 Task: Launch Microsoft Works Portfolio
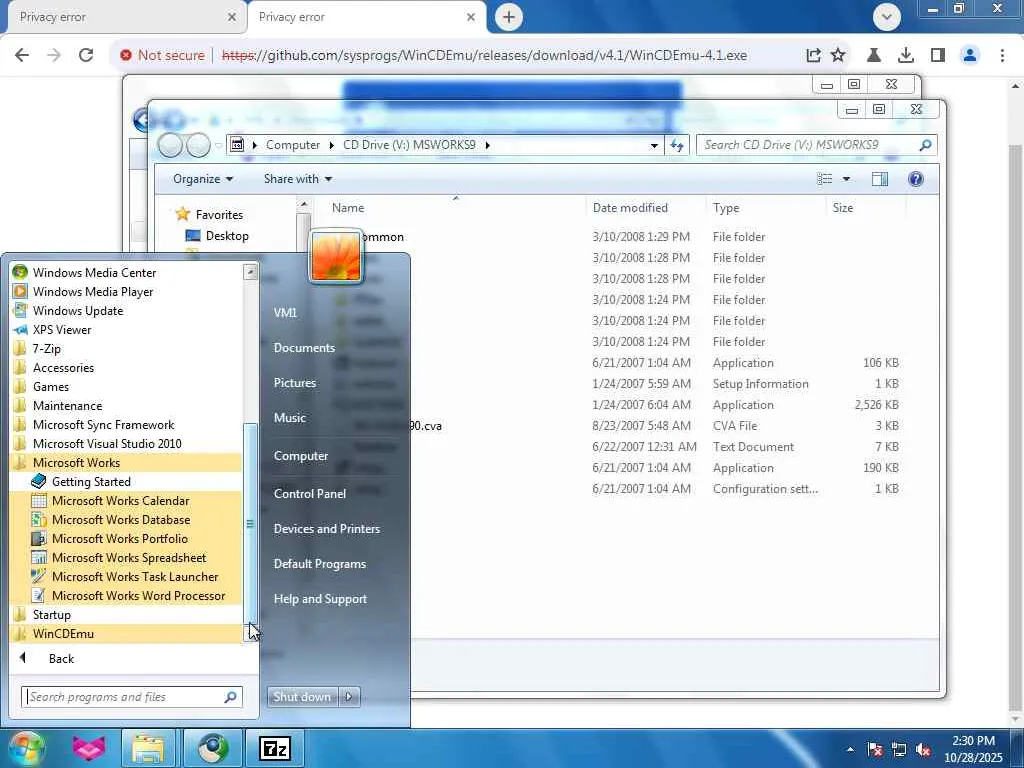click(x=120, y=538)
